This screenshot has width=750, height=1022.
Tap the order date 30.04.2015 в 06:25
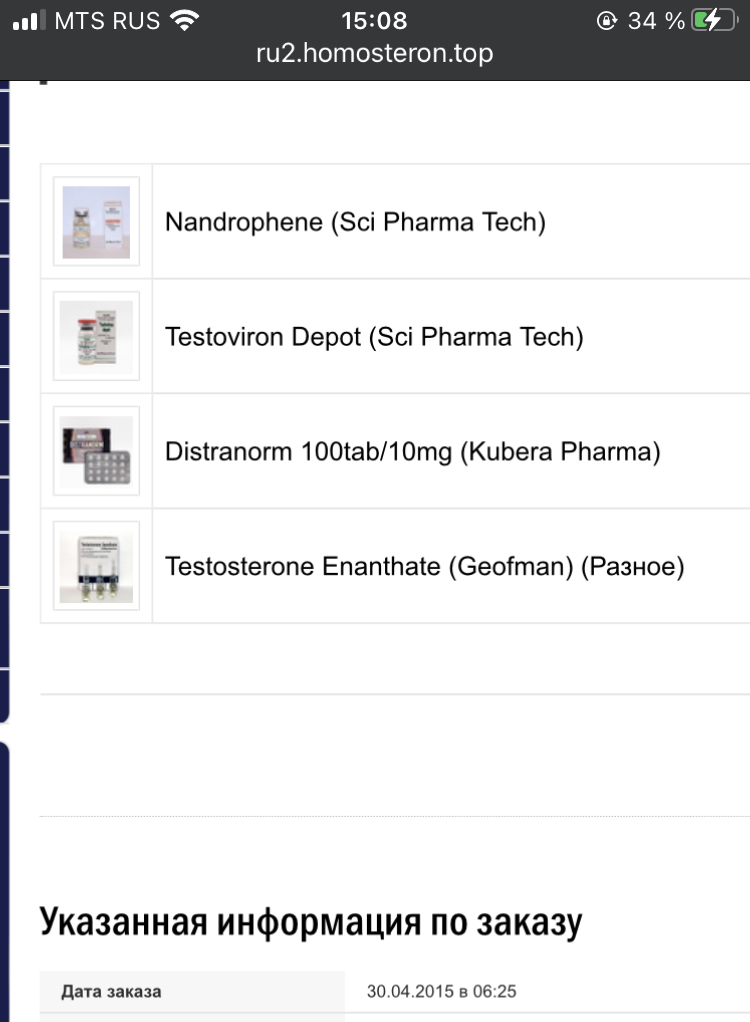(442, 992)
